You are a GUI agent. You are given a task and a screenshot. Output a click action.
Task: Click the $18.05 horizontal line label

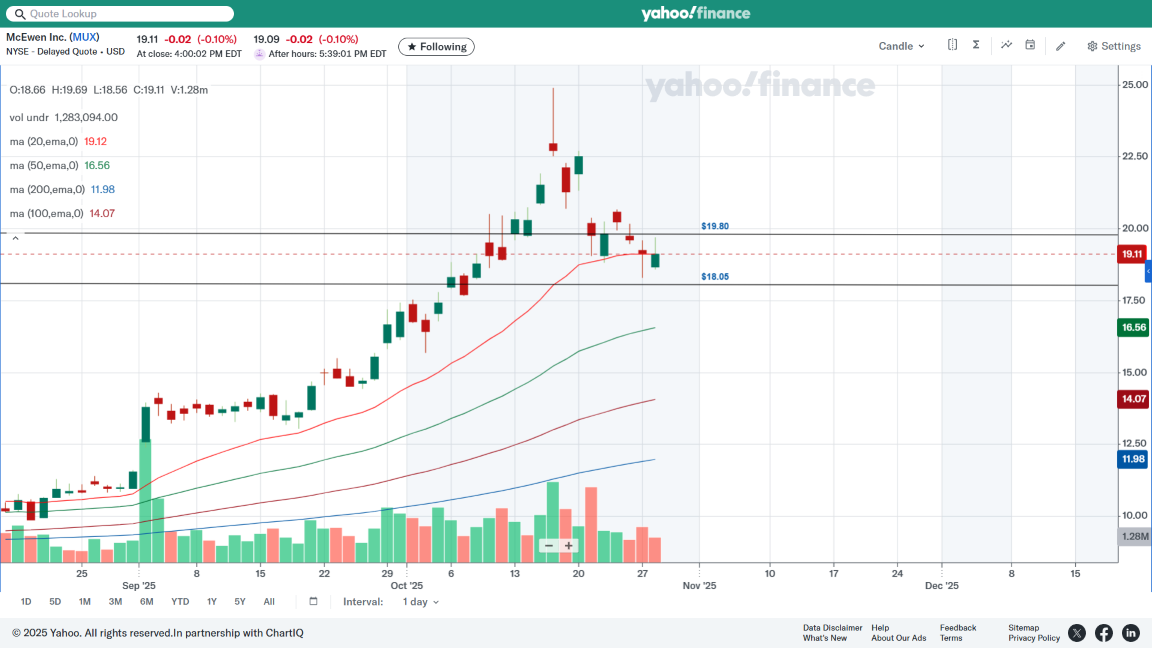coord(715,277)
